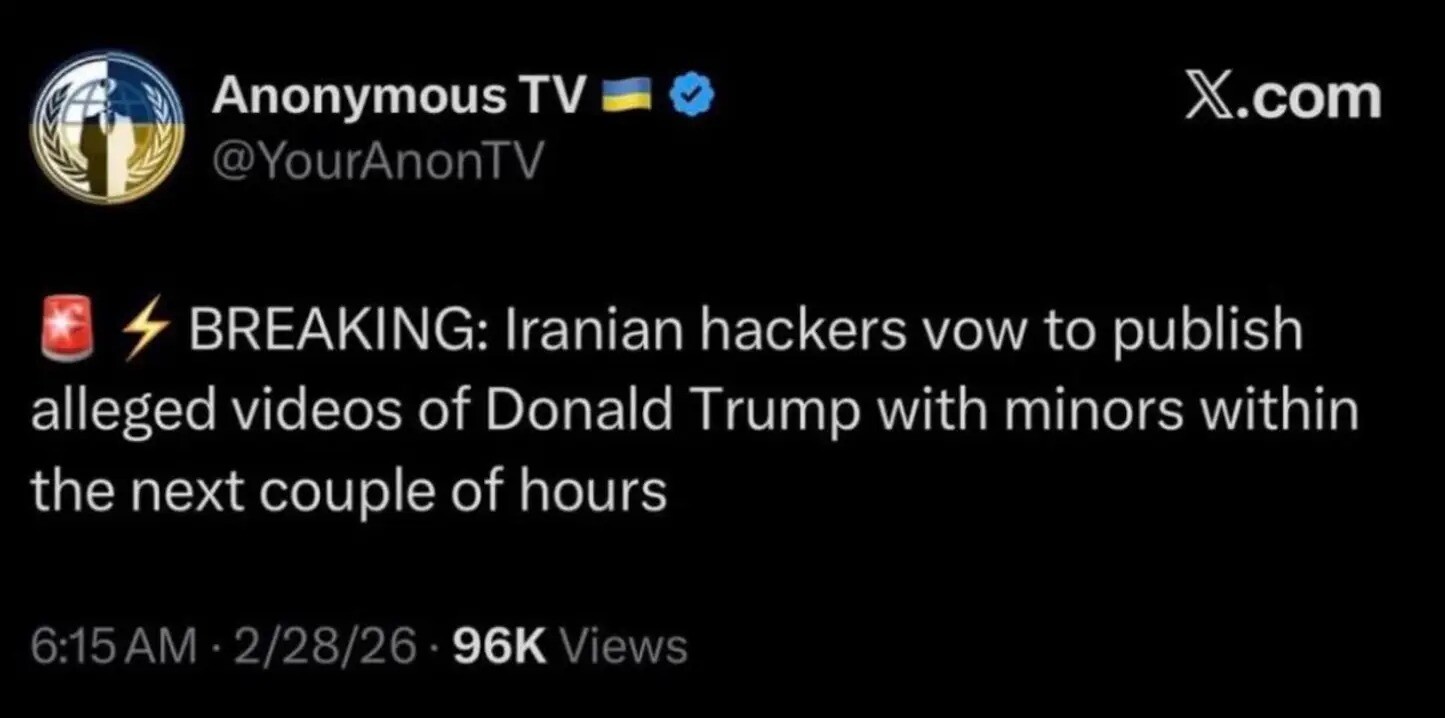Open the Anonymous TV display name

pyautogui.click(x=398, y=96)
